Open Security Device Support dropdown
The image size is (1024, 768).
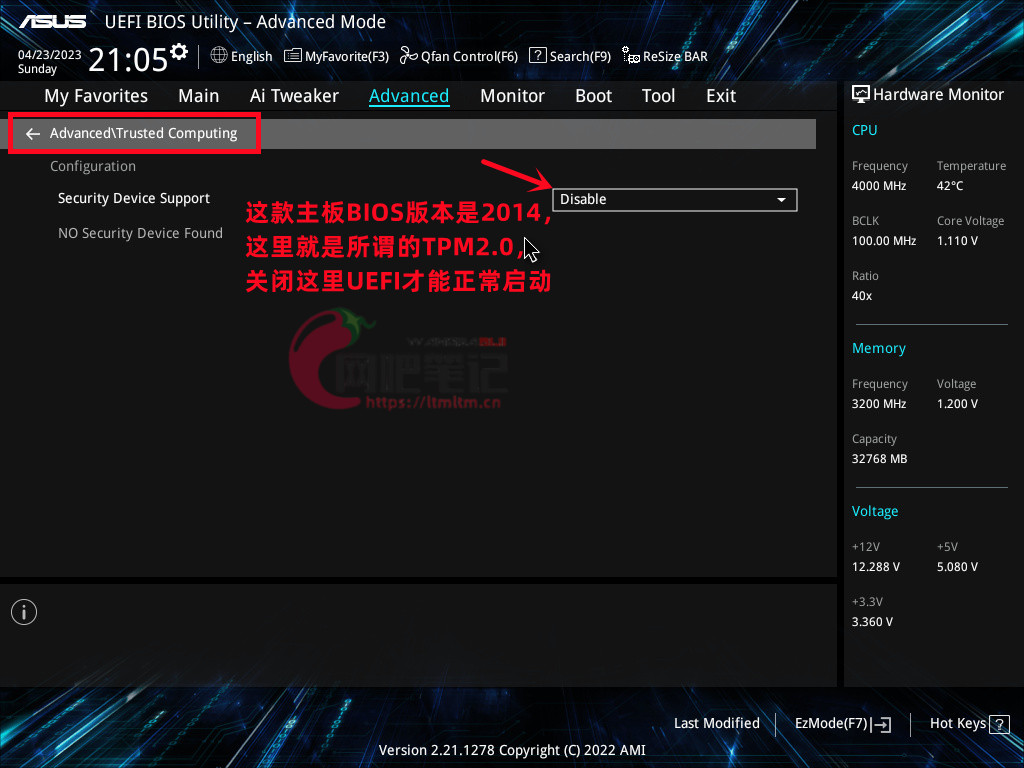pyautogui.click(x=675, y=200)
